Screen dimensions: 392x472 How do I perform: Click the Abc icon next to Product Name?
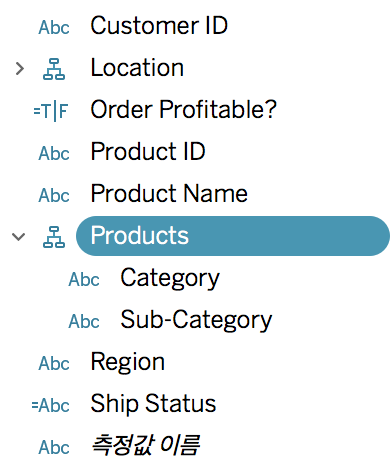(x=54, y=195)
